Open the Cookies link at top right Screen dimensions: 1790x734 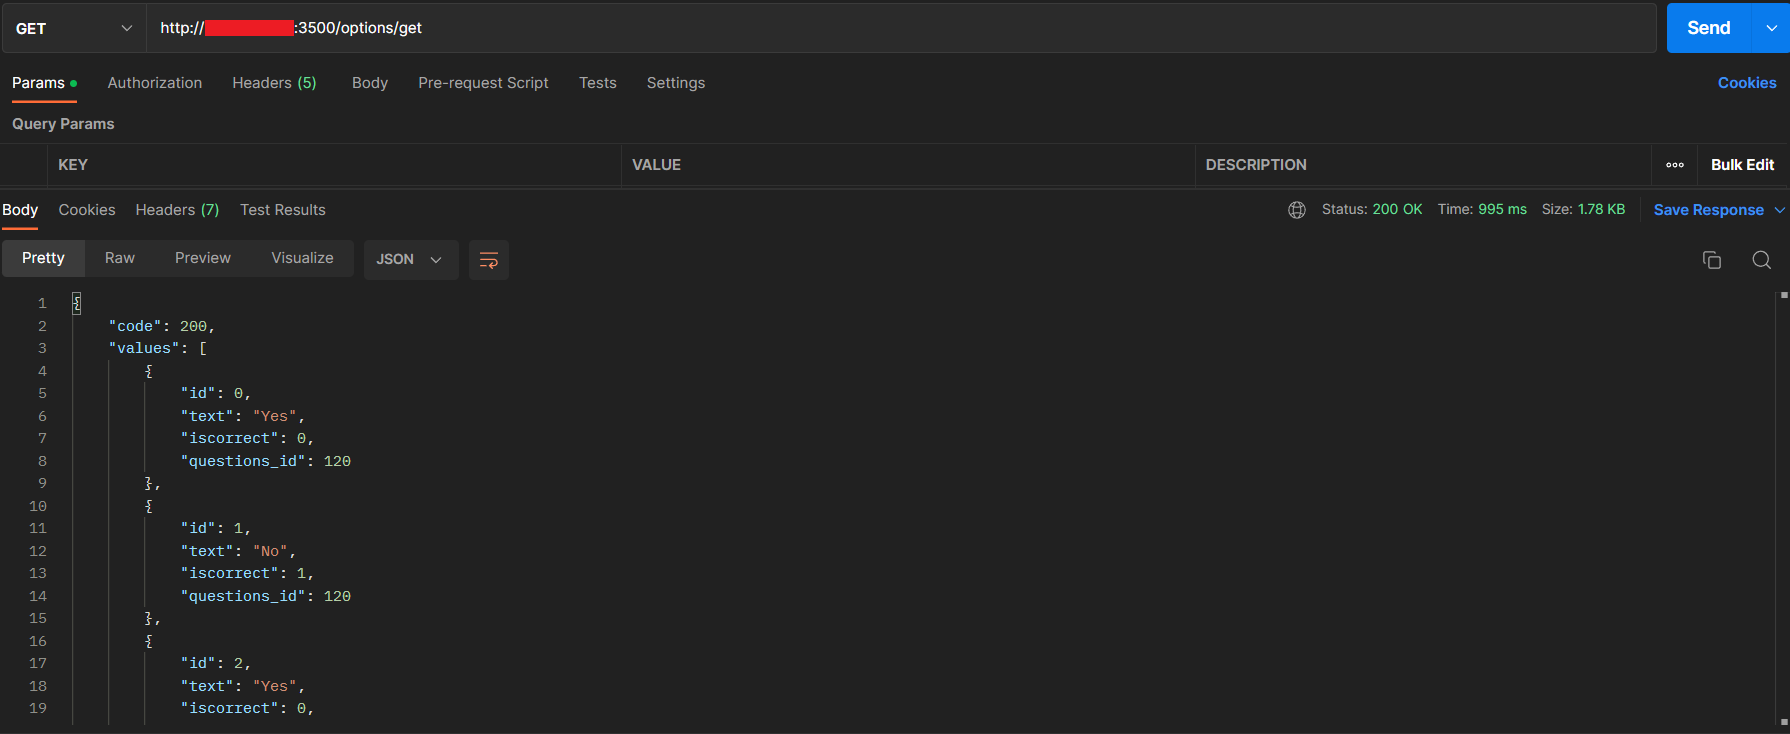tap(1747, 83)
